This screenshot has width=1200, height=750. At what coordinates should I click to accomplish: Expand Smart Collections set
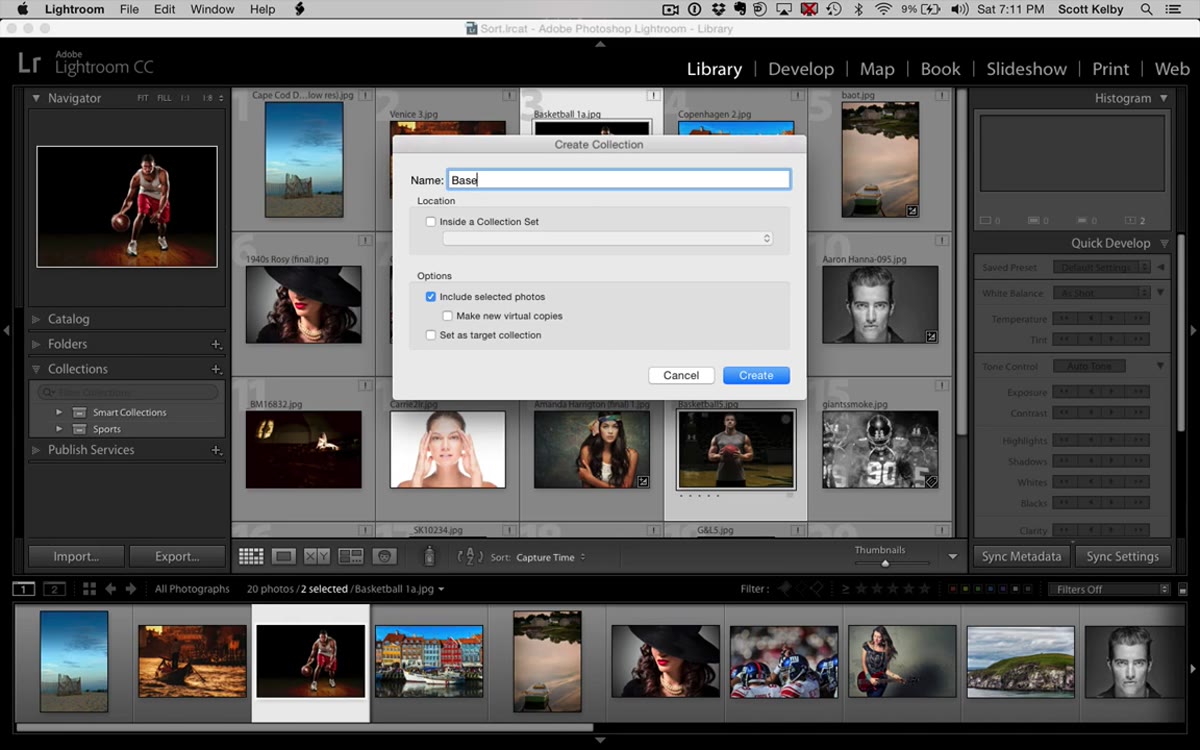point(59,412)
